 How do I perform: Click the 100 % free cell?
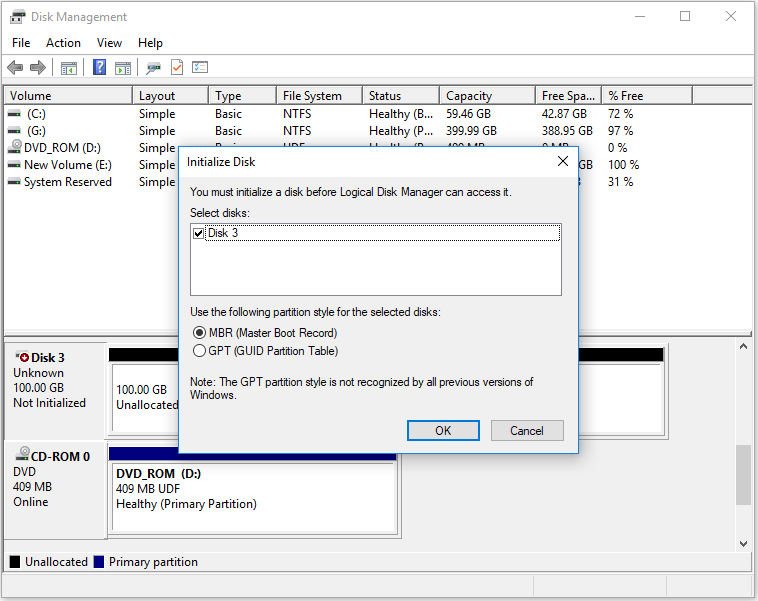pyautogui.click(x=624, y=165)
